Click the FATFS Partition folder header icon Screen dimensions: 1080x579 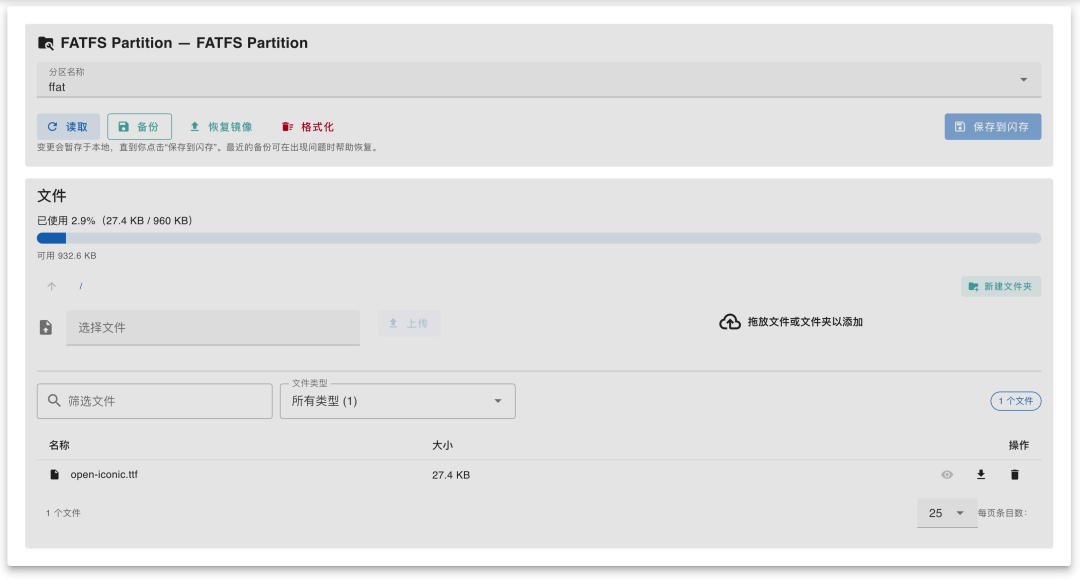pyautogui.click(x=46, y=43)
